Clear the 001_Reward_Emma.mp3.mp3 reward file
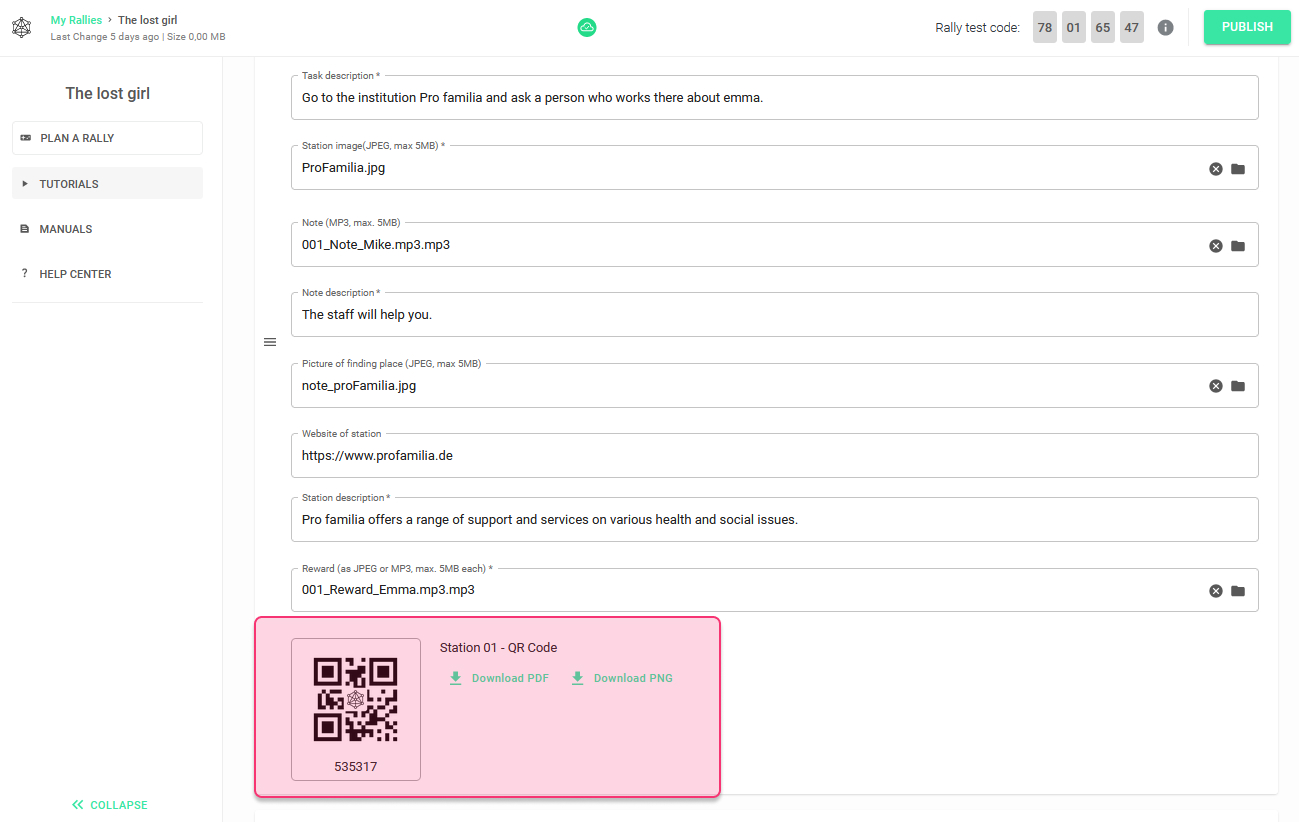1299x822 pixels. tap(1216, 591)
